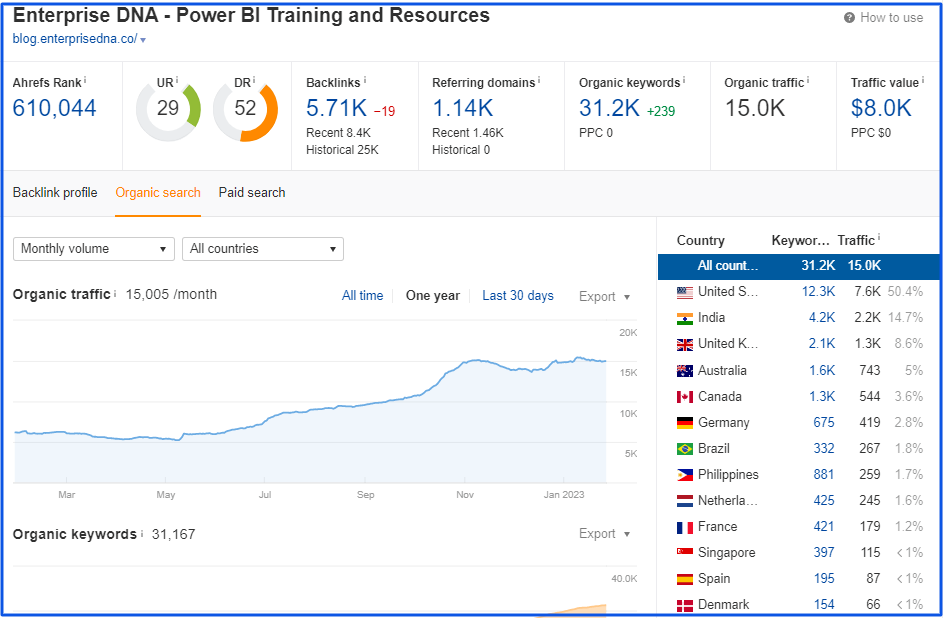Click the India flag icon
The height and width of the screenshot is (618, 945).
(685, 318)
